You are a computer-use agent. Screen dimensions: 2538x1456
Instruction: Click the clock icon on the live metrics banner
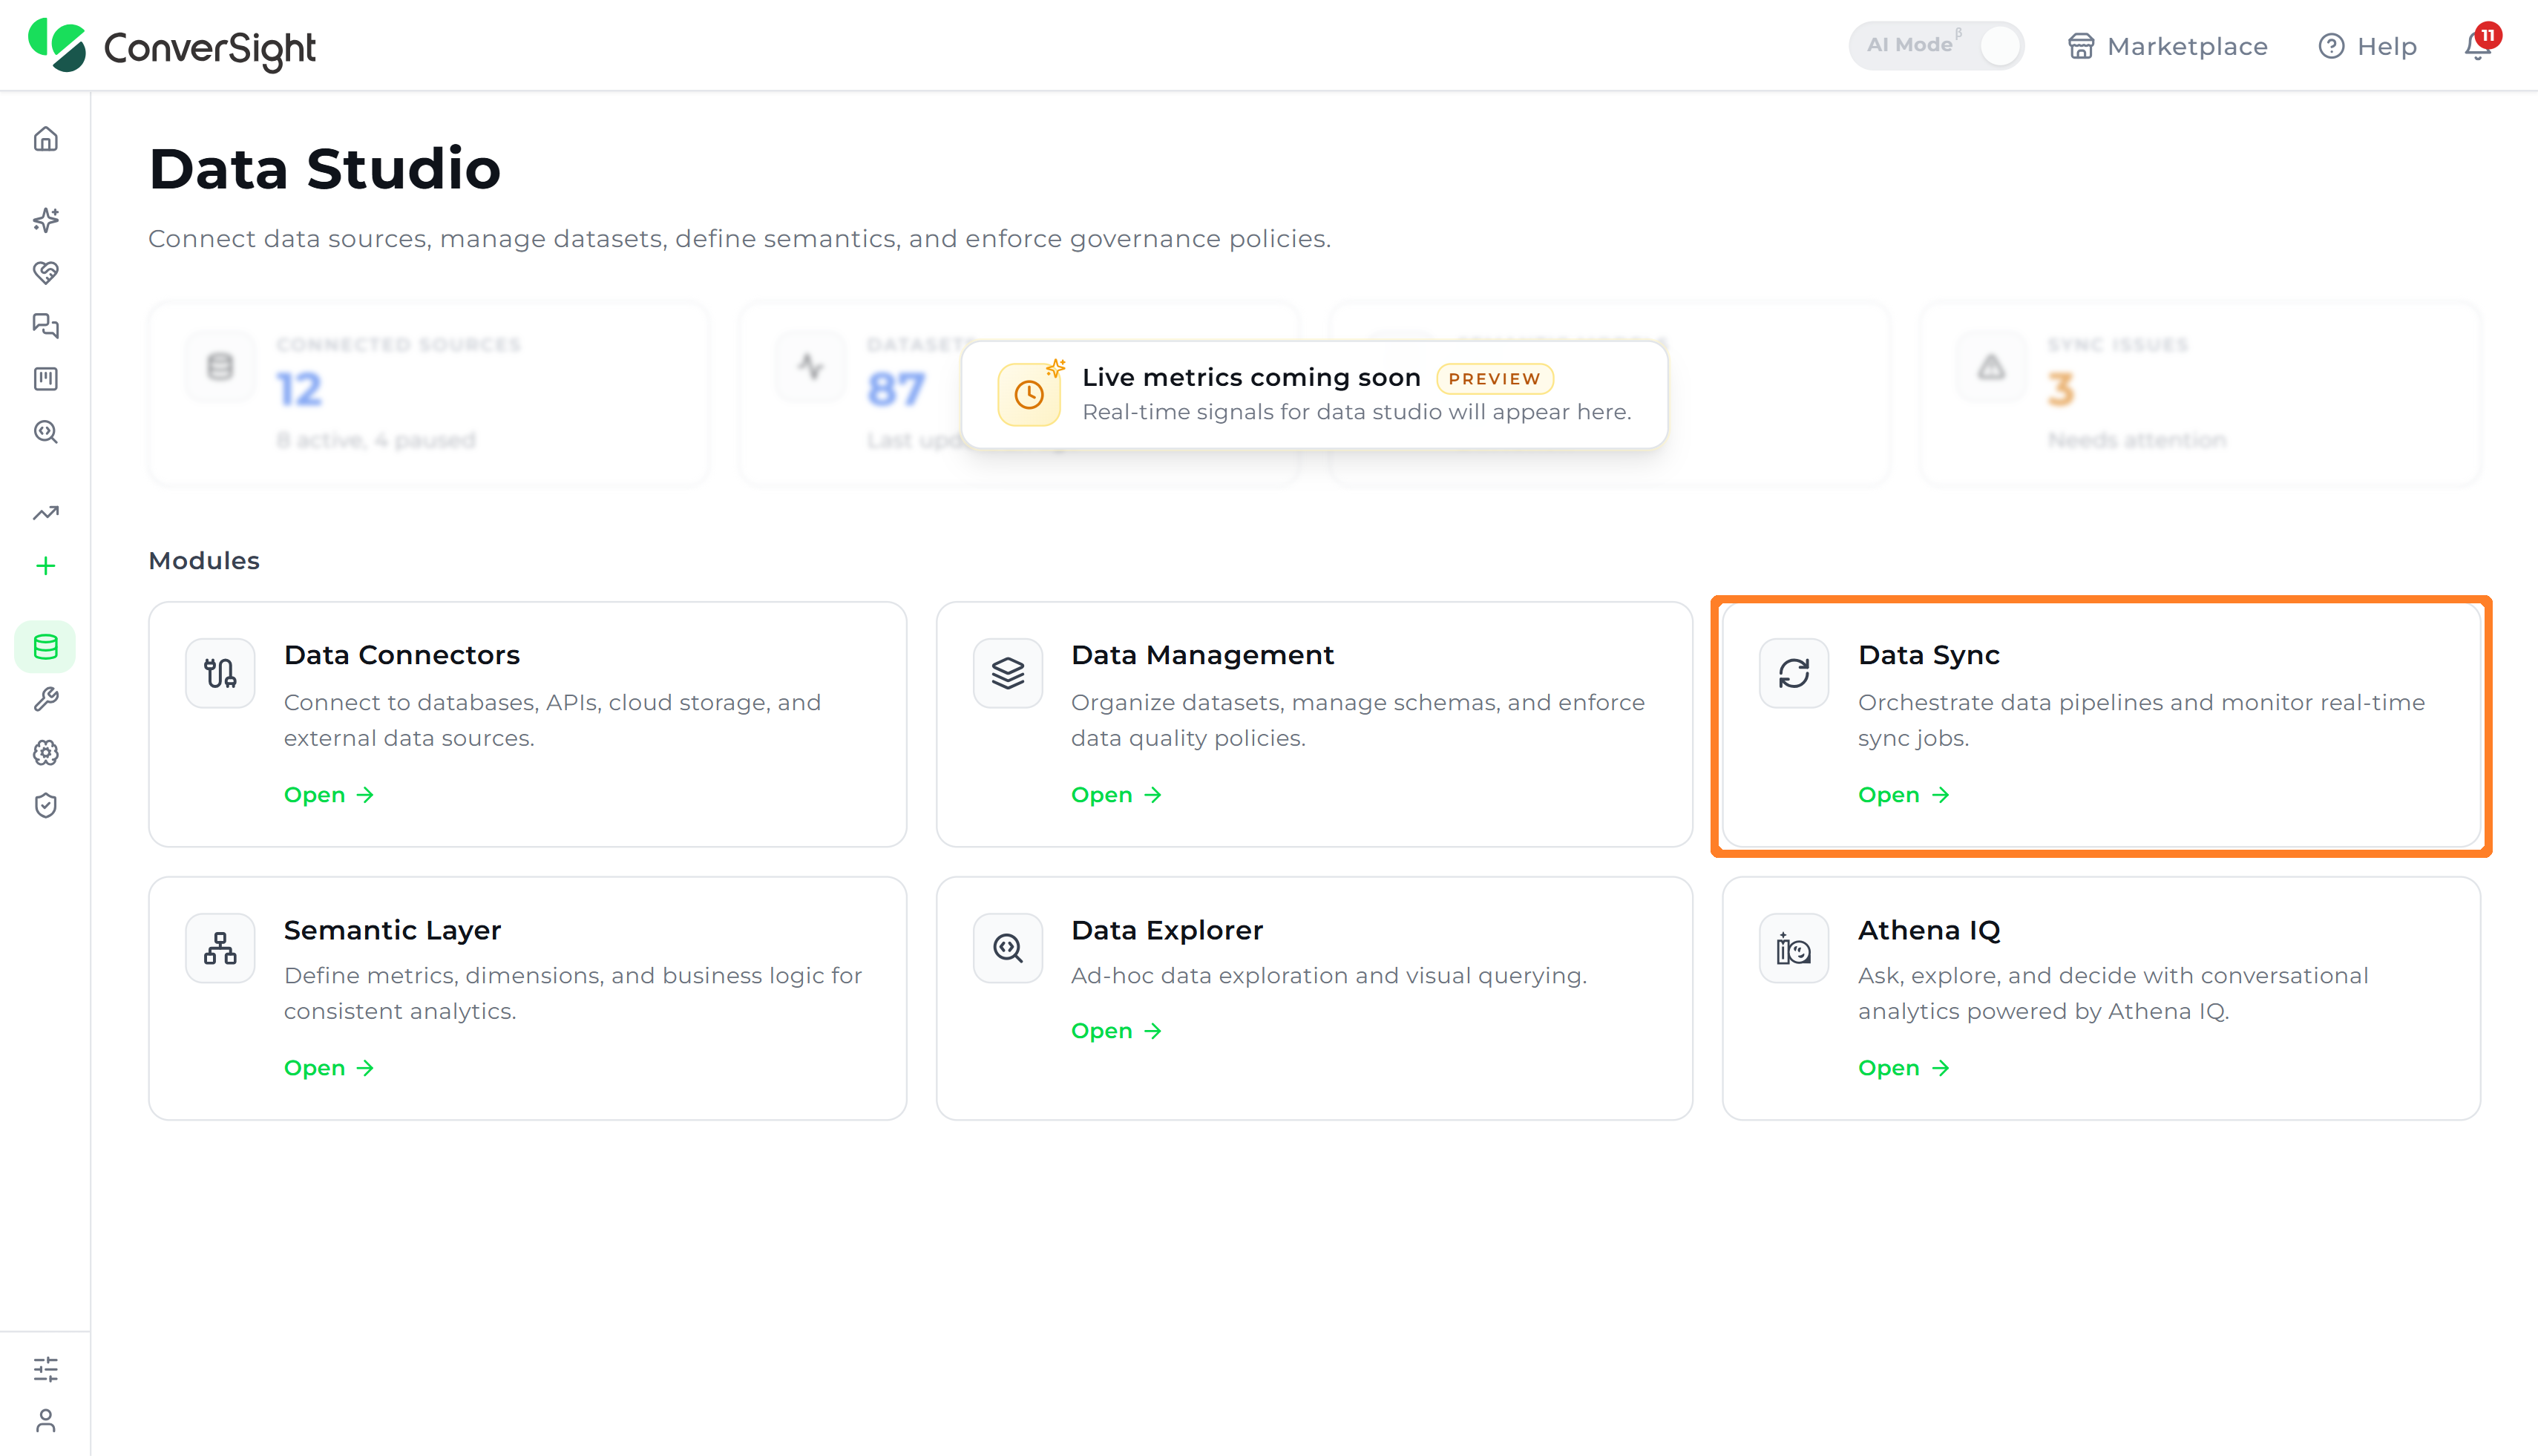coord(1029,394)
